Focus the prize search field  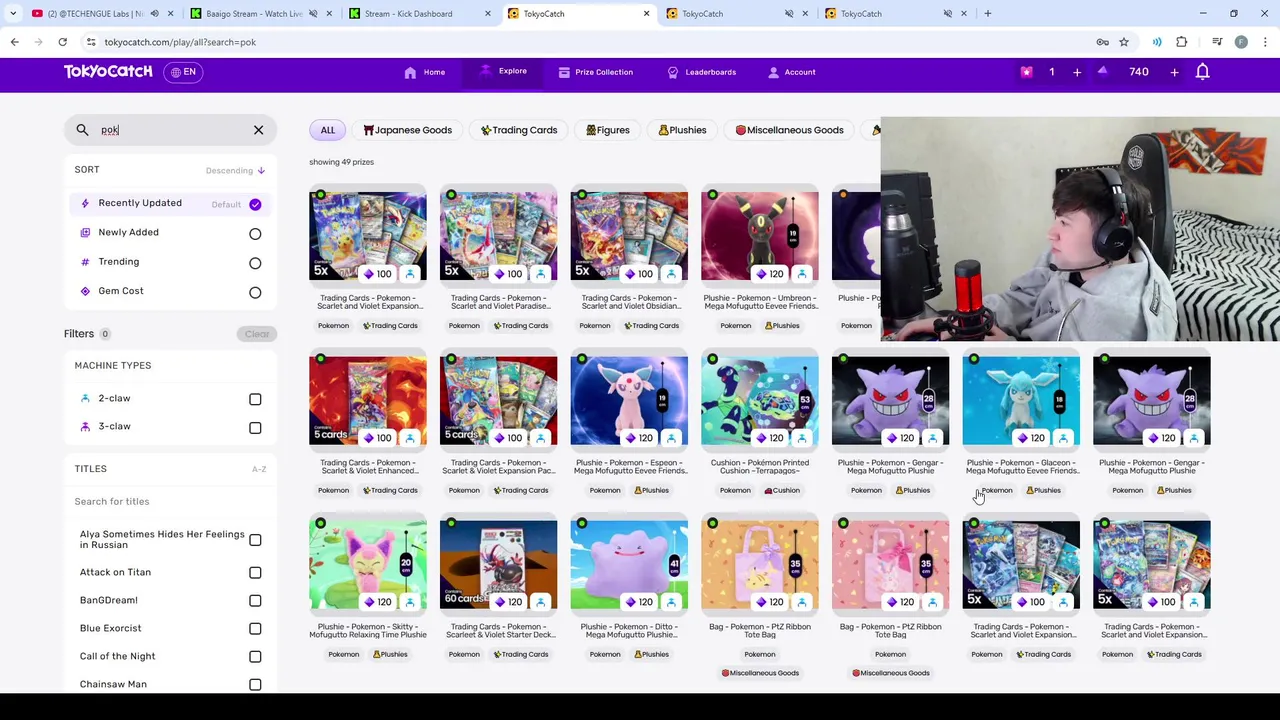tap(170, 130)
